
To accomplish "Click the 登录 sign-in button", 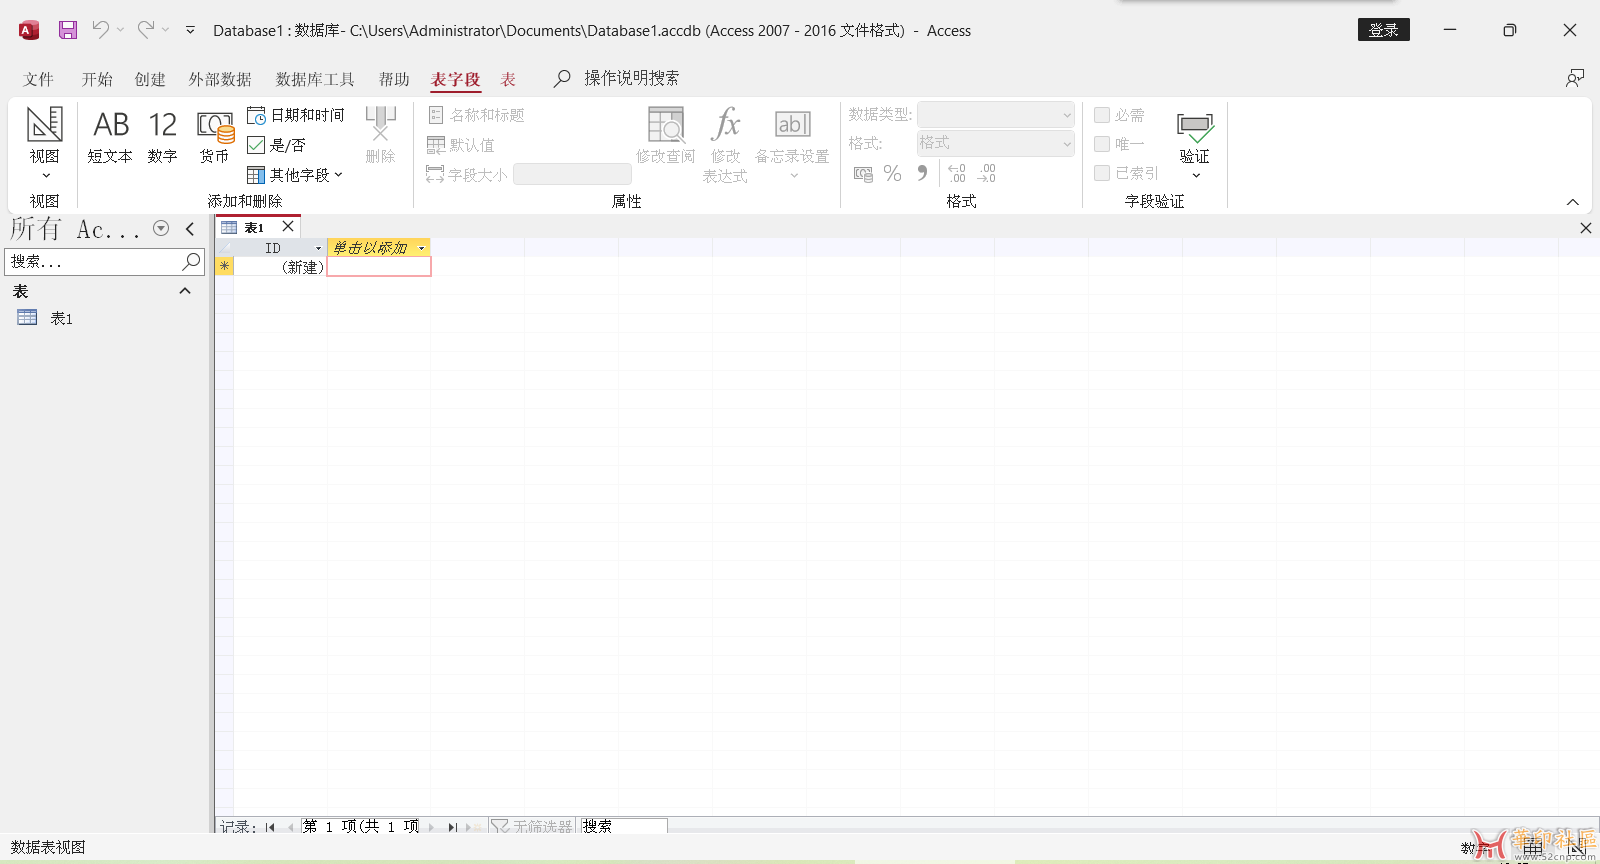I will tap(1383, 30).
